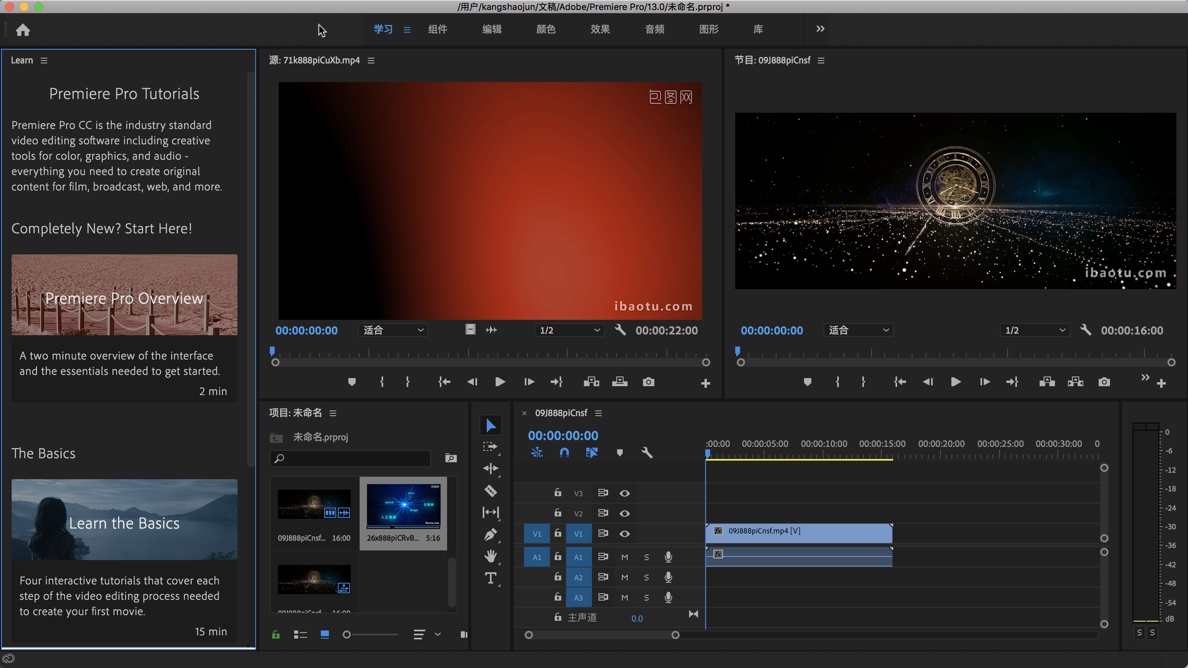Solo audio track A2
Screen dimensions: 1188x668
[646, 577]
